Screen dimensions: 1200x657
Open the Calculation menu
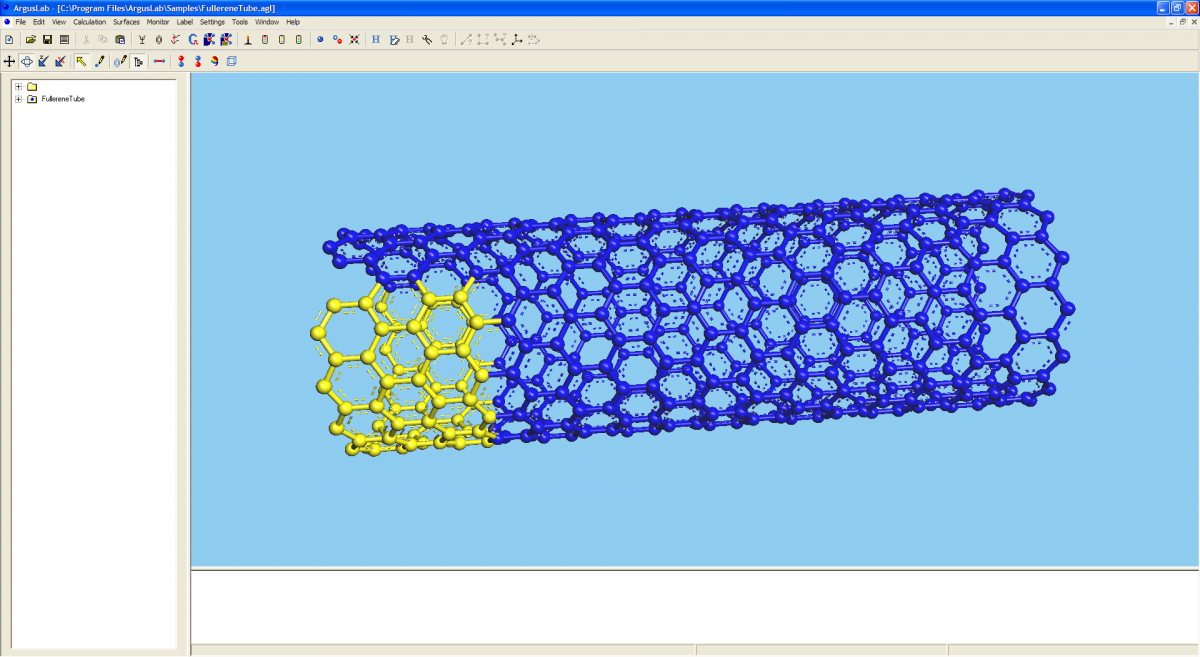click(89, 21)
